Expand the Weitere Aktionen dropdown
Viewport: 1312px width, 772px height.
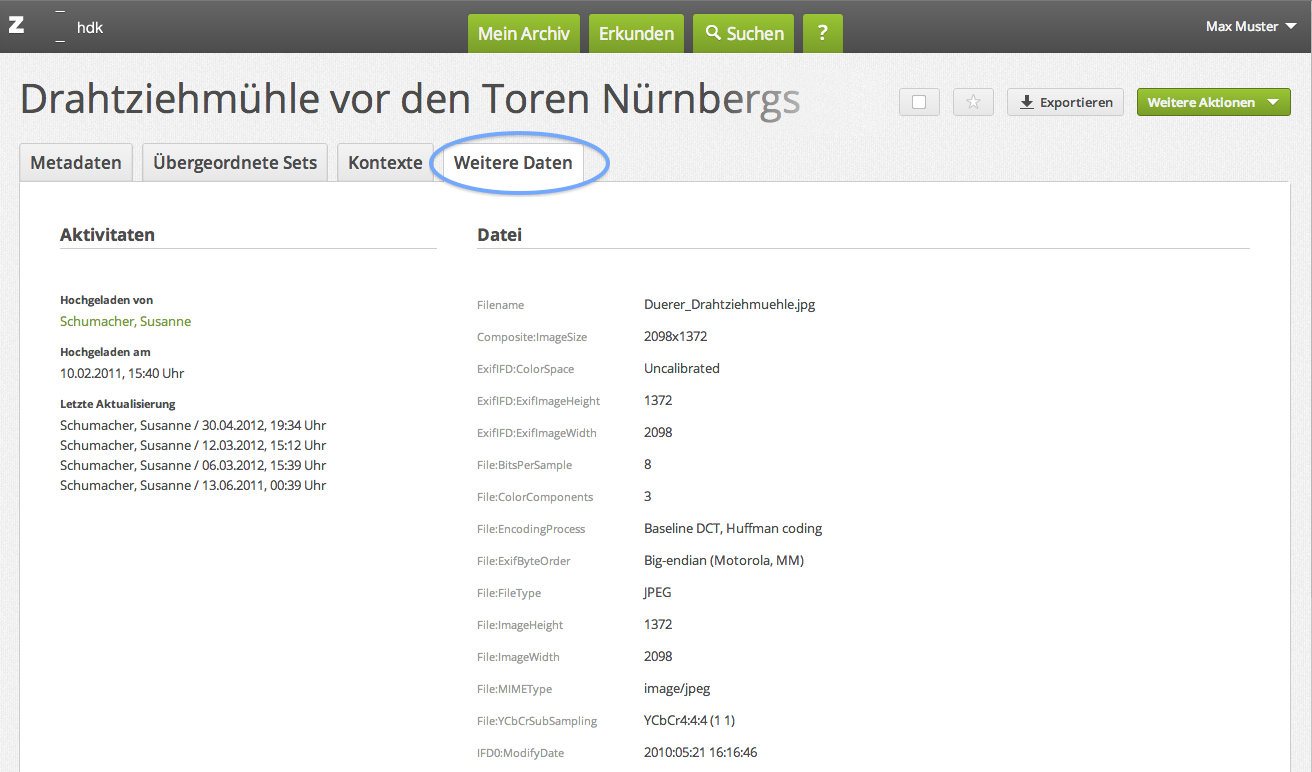[1213, 102]
